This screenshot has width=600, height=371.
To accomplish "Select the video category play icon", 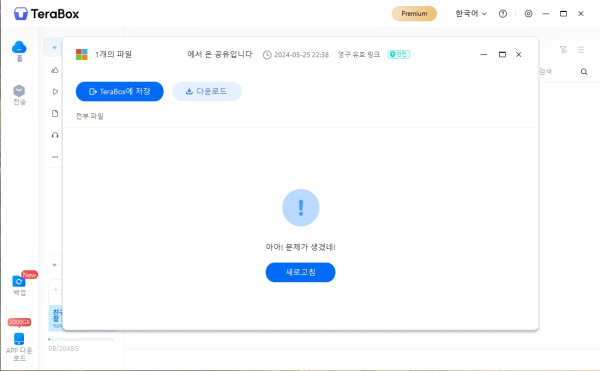I will (55, 91).
